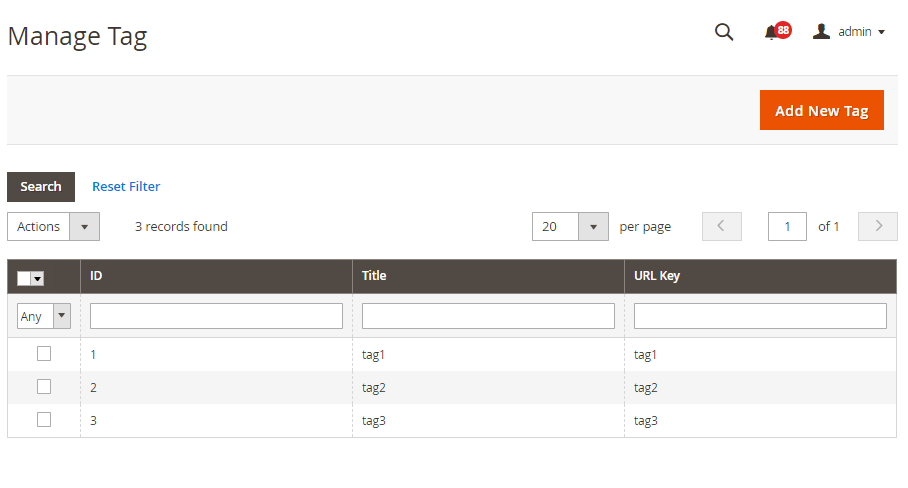Click the Title filter input field
This screenshot has width=908, height=488.
click(x=488, y=316)
